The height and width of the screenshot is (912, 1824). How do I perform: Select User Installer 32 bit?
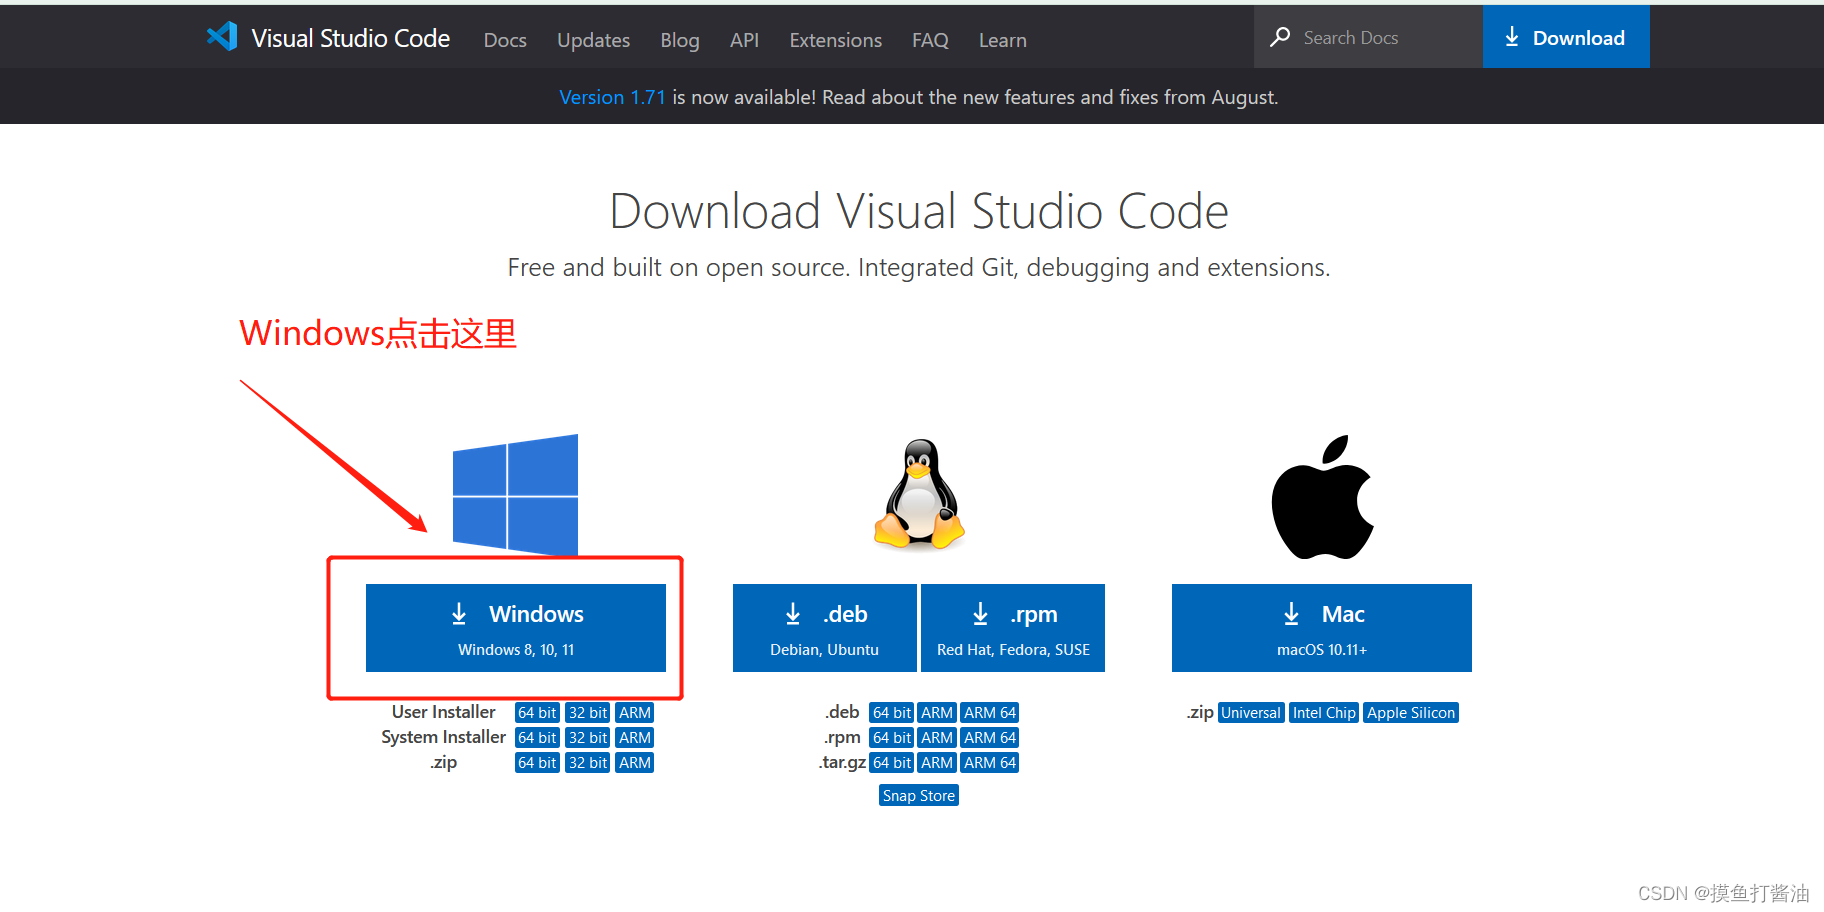tap(588, 712)
